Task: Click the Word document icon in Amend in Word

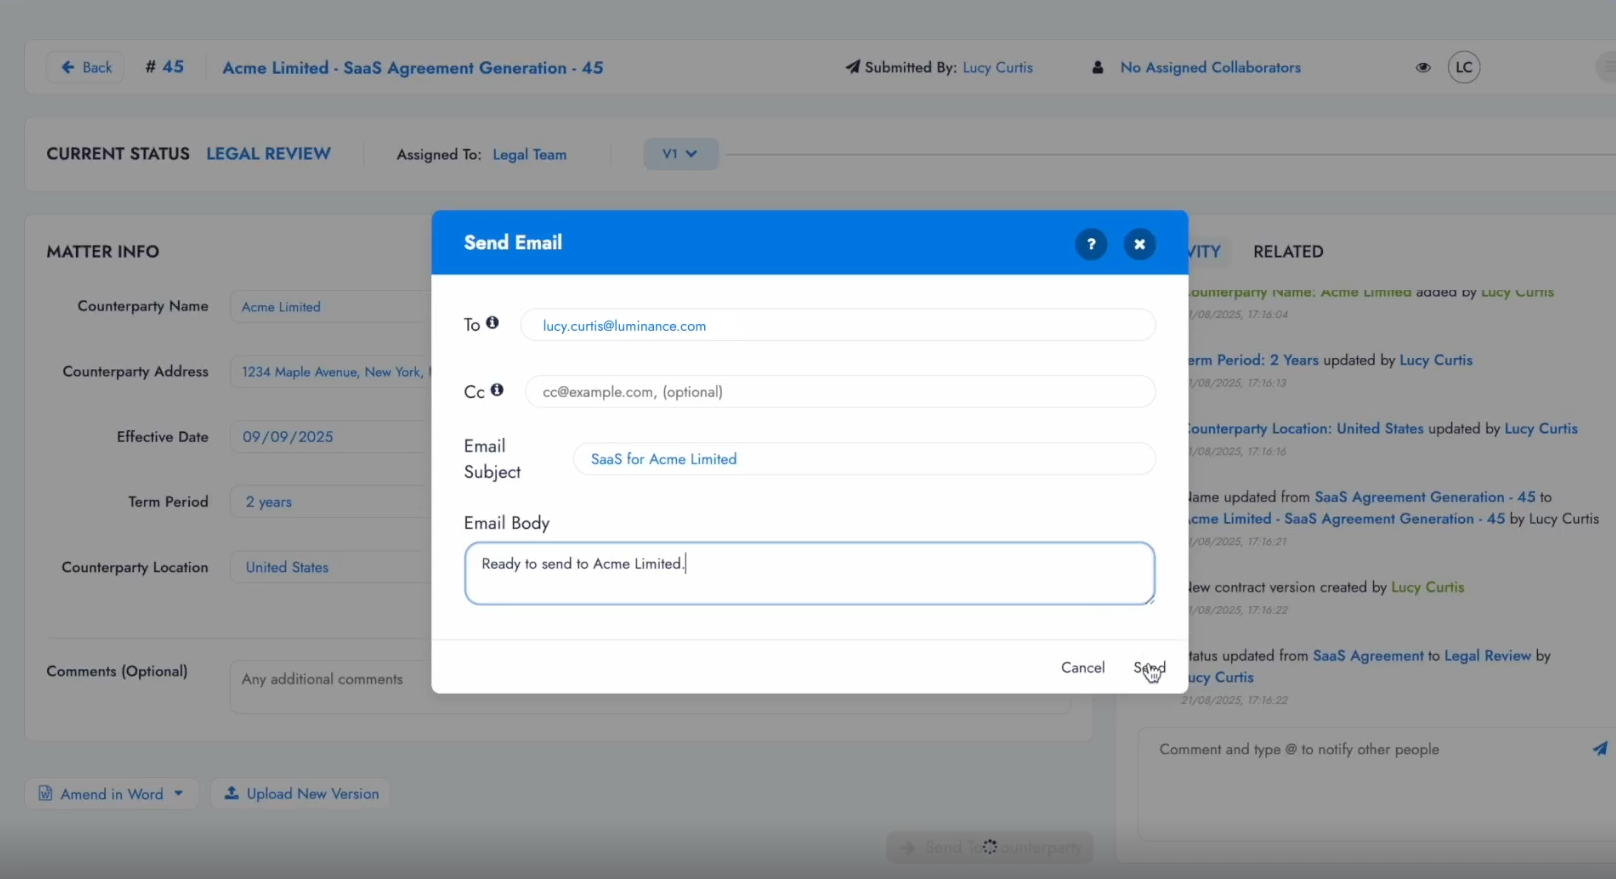Action: [x=45, y=793]
